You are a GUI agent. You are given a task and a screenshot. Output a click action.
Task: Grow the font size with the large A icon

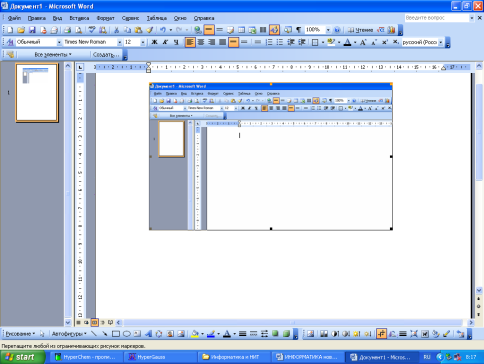pyautogui.click(x=363, y=42)
